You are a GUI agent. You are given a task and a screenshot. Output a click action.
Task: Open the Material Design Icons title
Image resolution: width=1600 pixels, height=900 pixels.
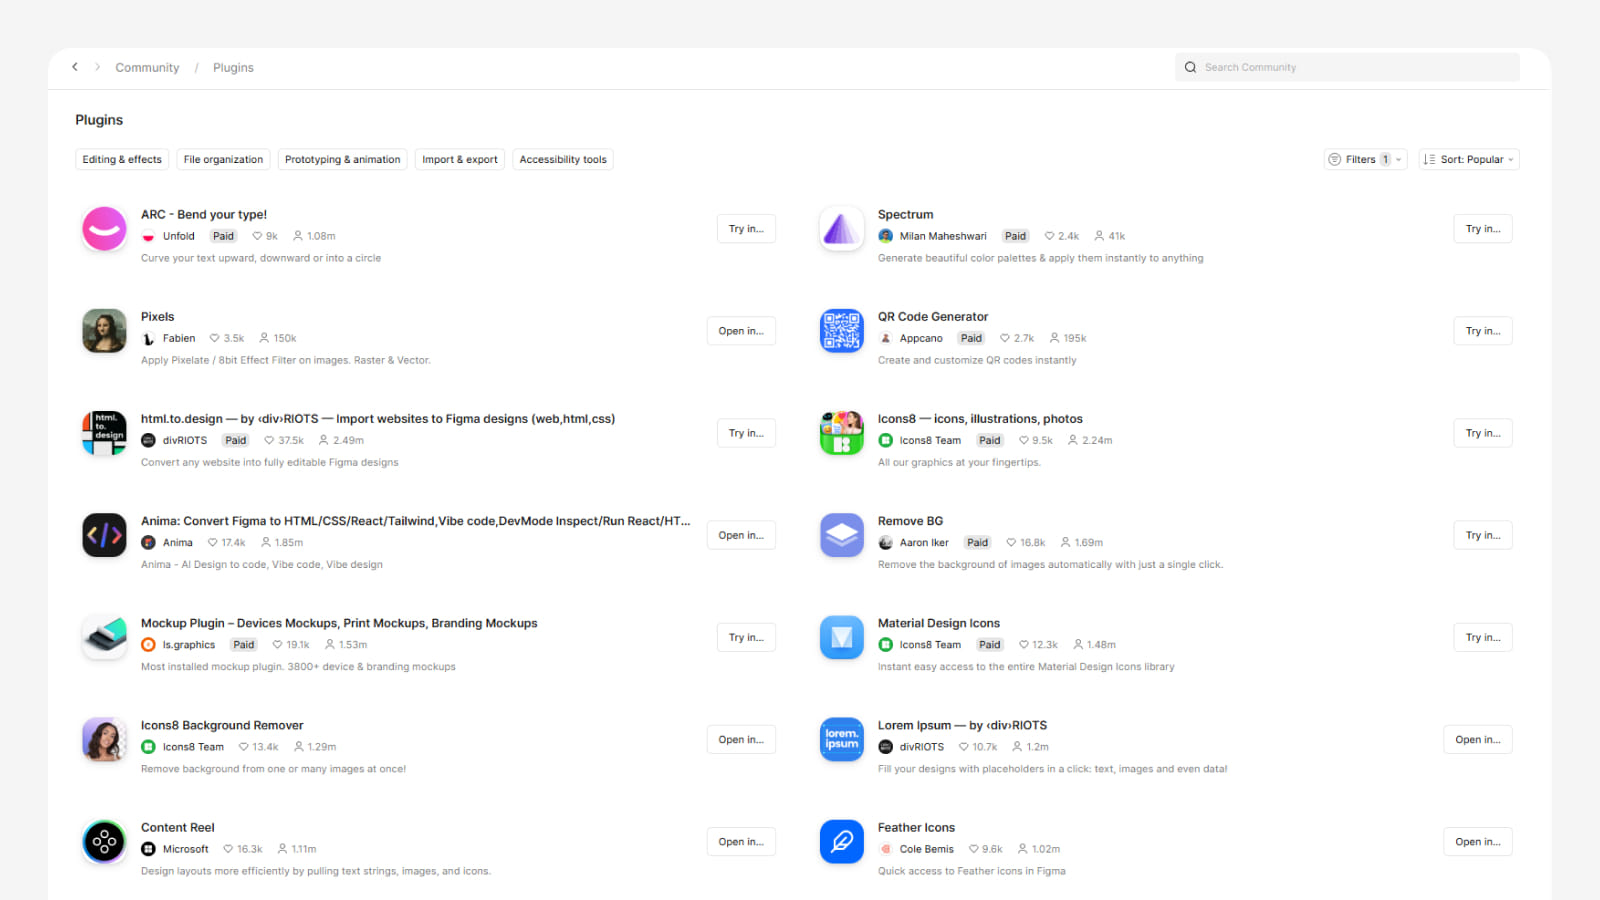tap(939, 623)
